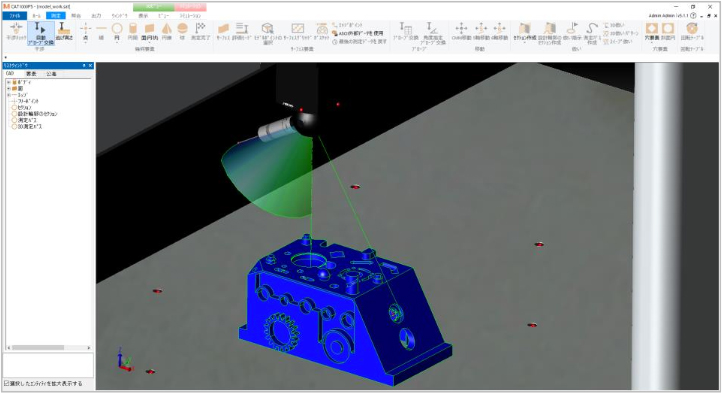Select the 点 (point) measurement tool

[85, 32]
